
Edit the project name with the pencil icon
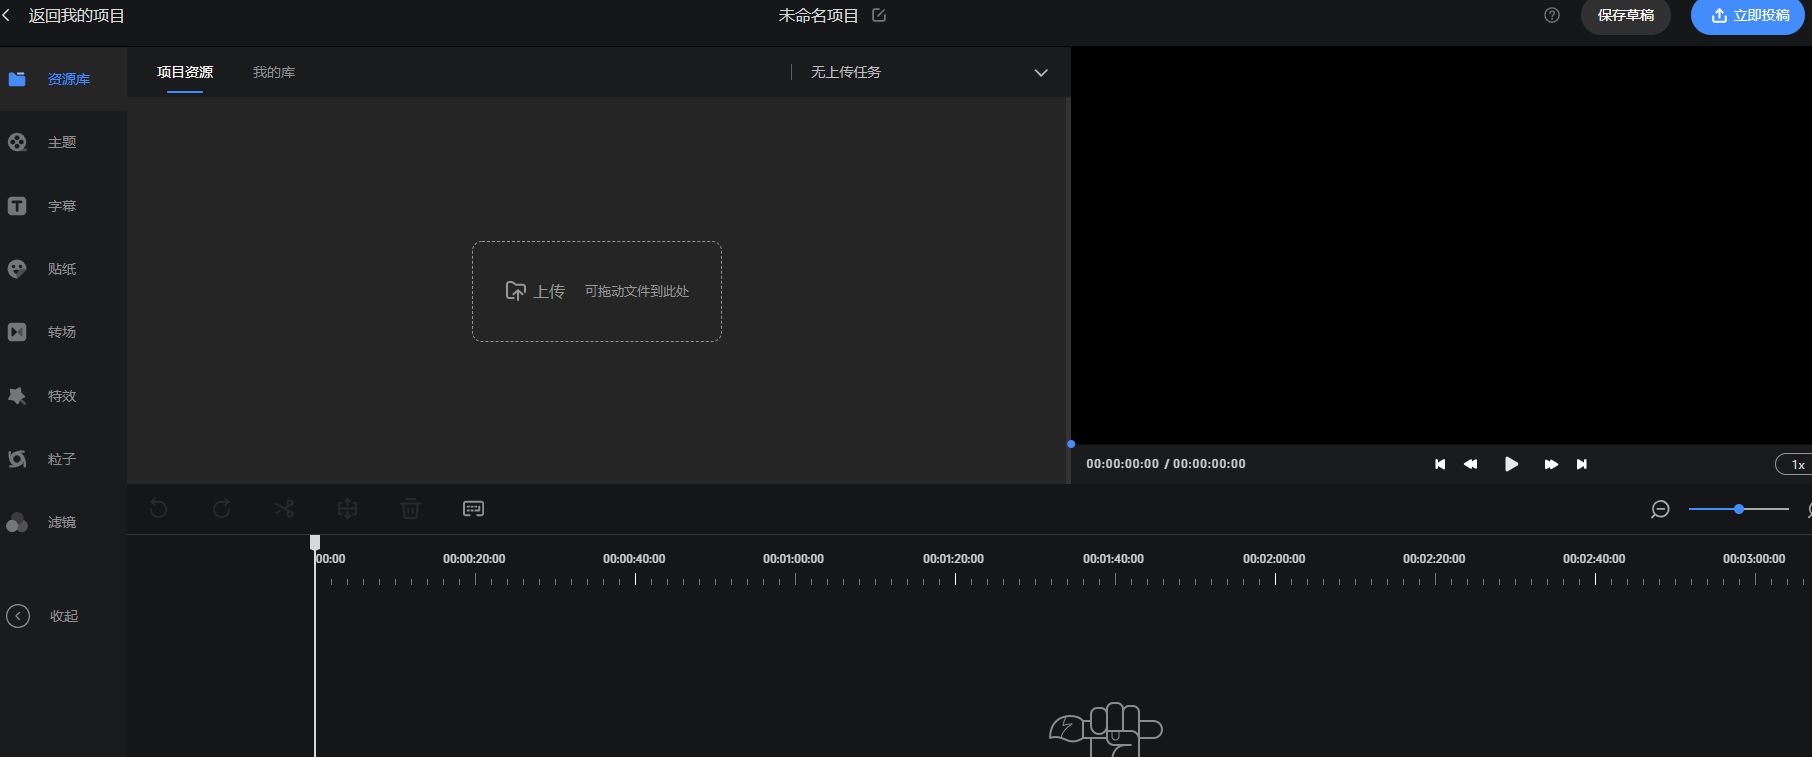pos(879,15)
